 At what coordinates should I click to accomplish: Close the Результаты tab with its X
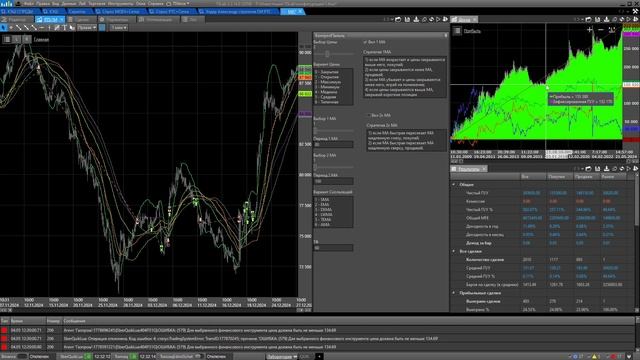point(484,169)
